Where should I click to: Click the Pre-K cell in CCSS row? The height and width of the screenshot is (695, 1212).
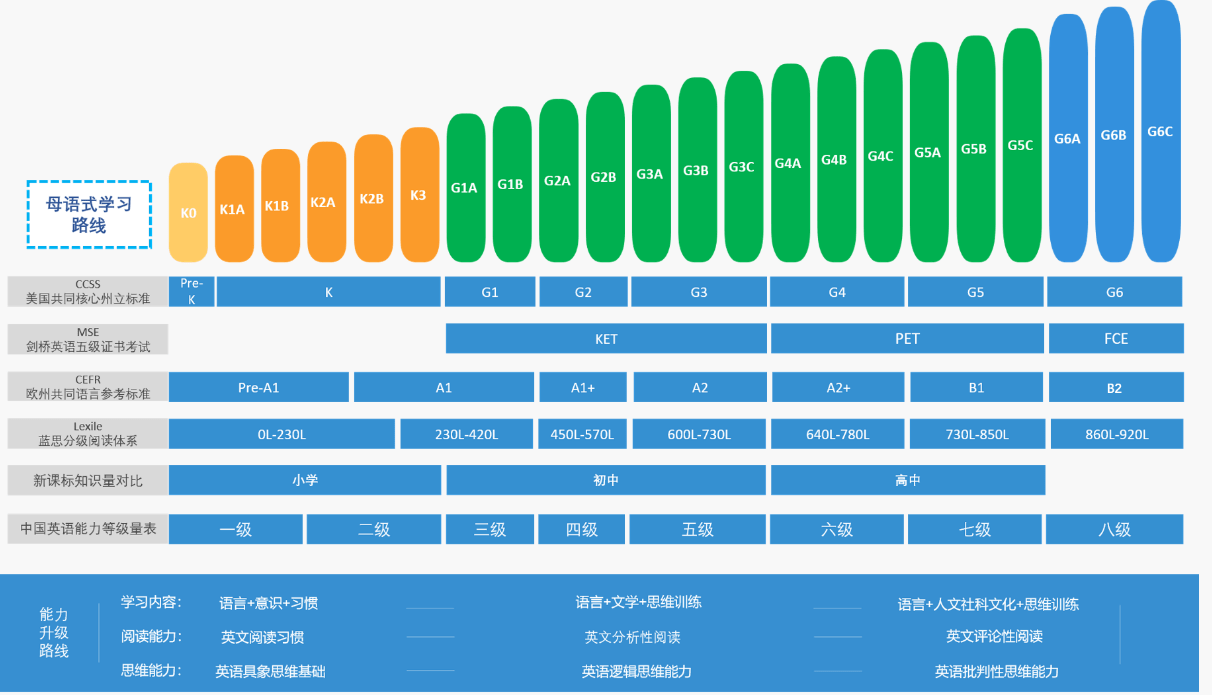tap(191, 291)
